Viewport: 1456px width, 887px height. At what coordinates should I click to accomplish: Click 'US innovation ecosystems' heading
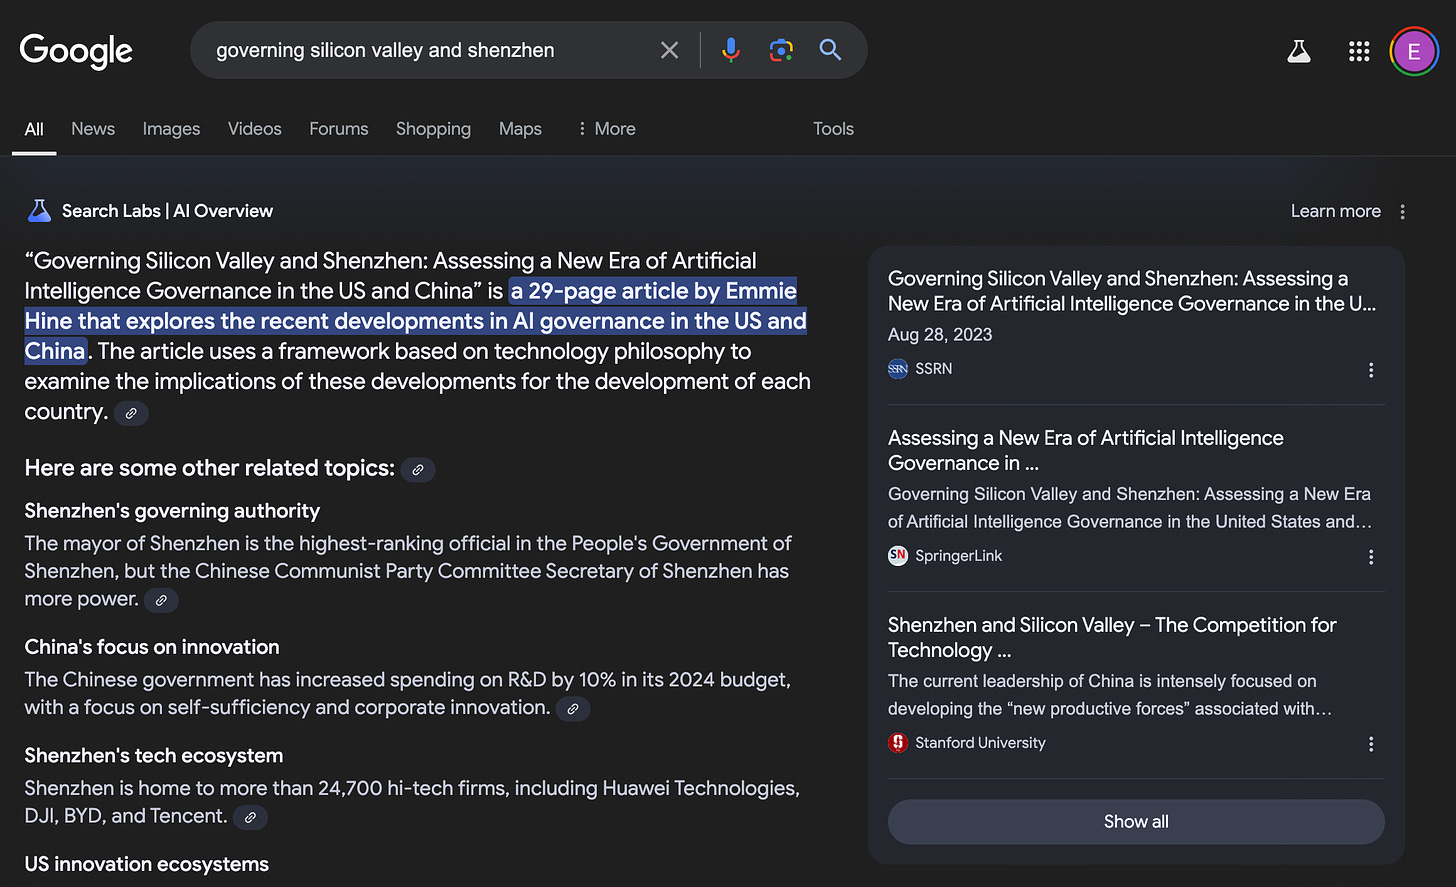click(147, 864)
